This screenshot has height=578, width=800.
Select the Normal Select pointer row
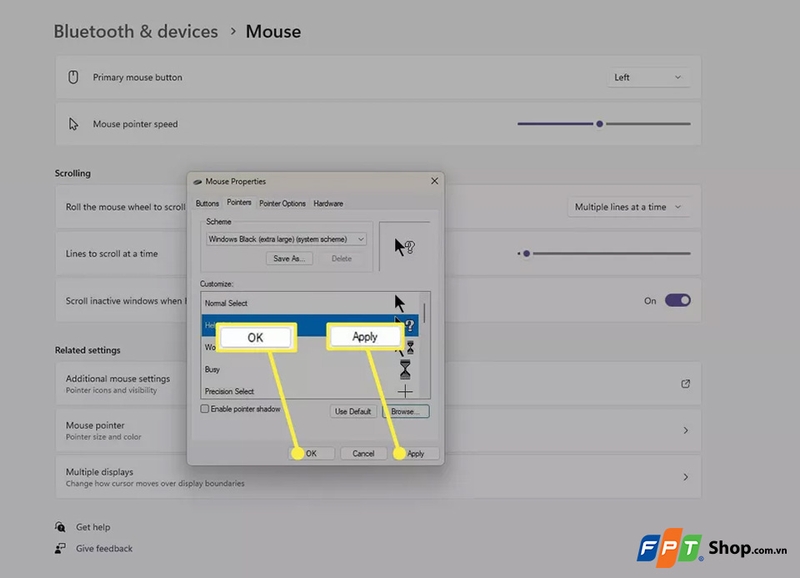point(310,303)
